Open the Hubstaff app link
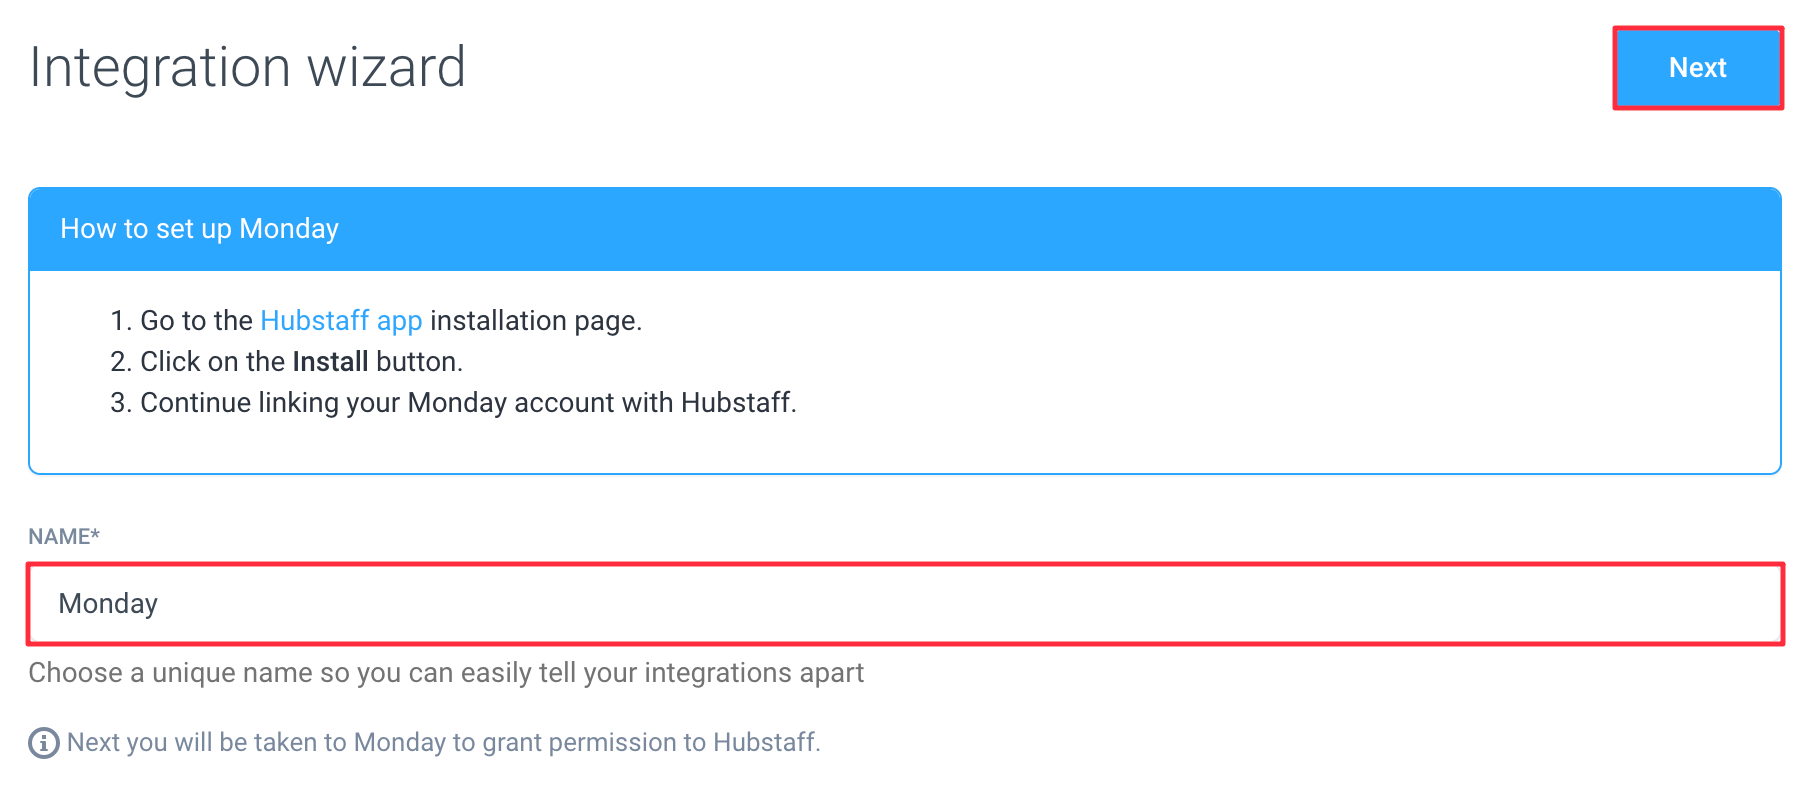This screenshot has height=786, width=1798. tap(341, 320)
